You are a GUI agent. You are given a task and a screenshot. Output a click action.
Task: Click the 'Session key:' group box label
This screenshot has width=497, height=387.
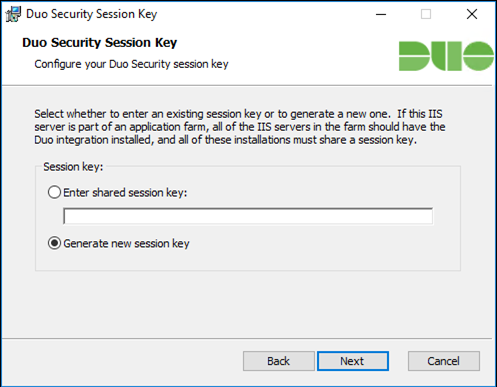coord(73,167)
